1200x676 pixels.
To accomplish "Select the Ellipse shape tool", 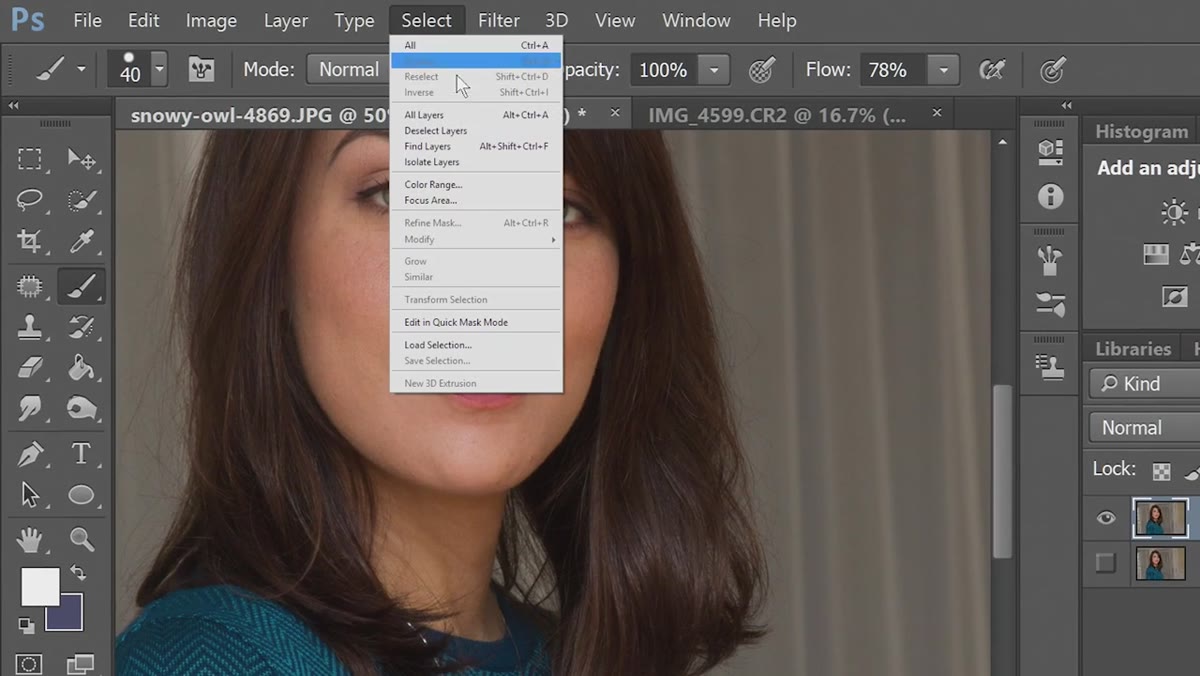I will 81,495.
